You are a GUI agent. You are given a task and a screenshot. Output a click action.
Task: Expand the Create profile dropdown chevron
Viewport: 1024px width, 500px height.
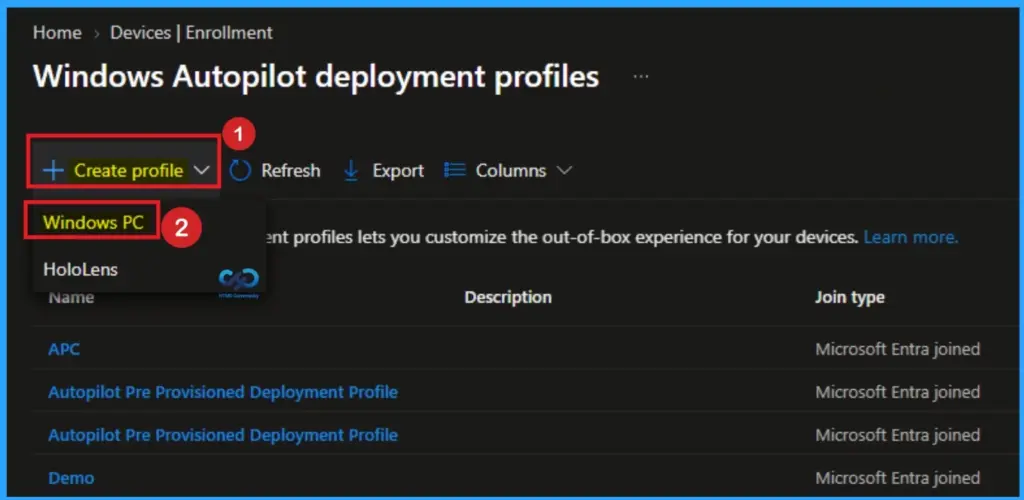tap(202, 171)
